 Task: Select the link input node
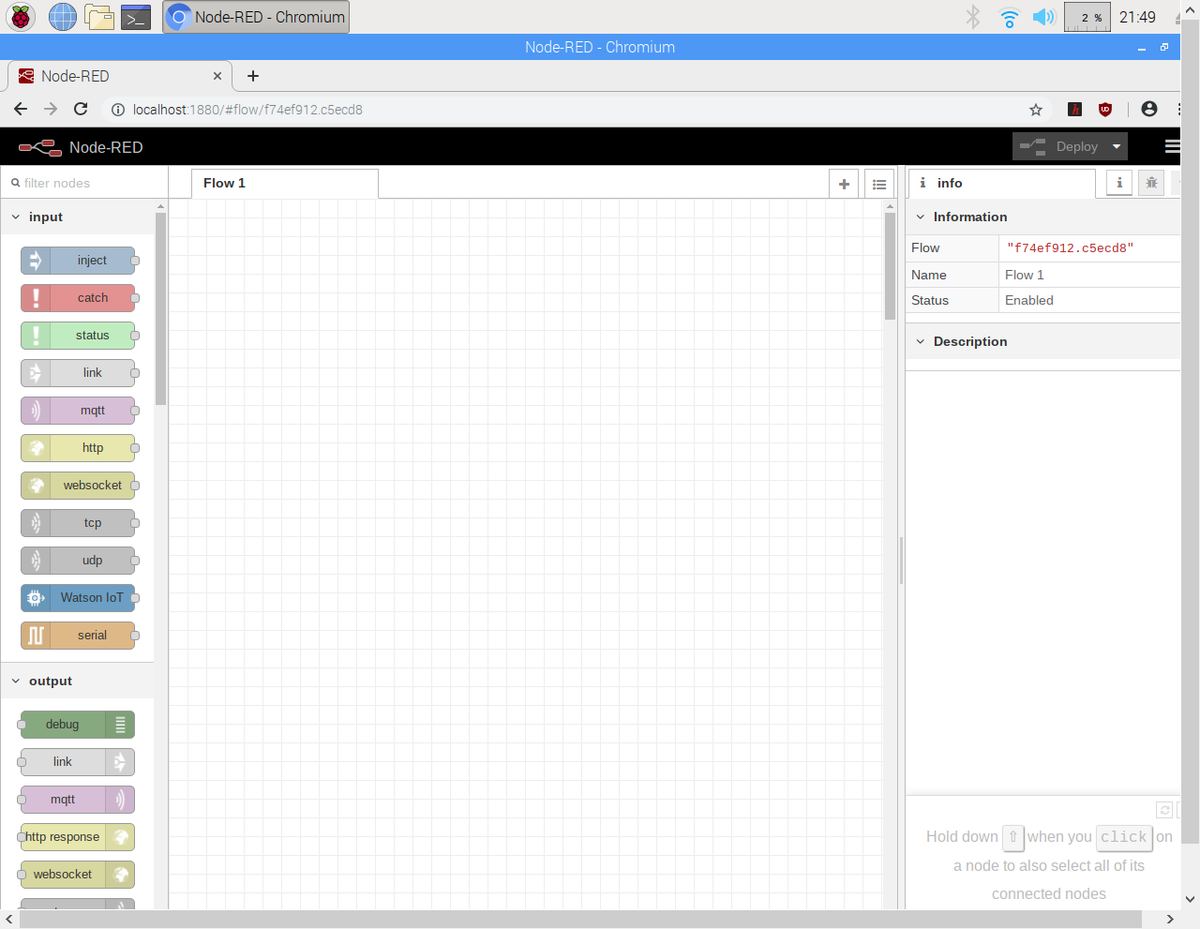(x=77, y=373)
